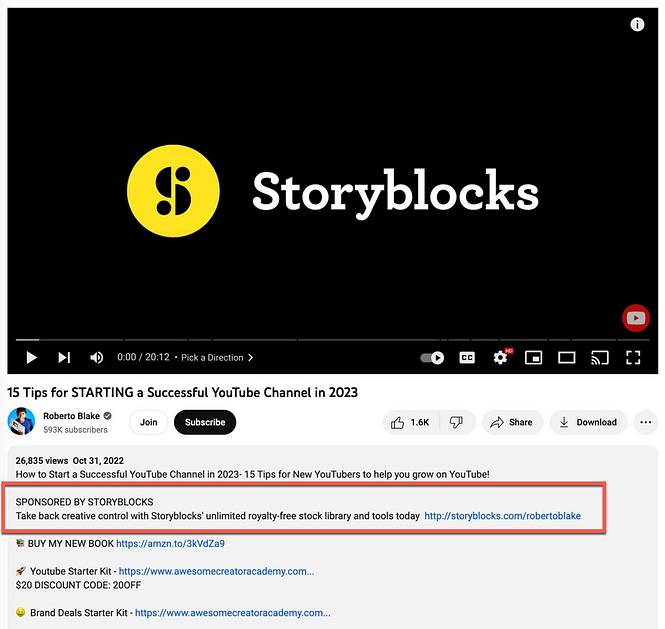Share the video
665x629 pixels.
click(x=512, y=422)
